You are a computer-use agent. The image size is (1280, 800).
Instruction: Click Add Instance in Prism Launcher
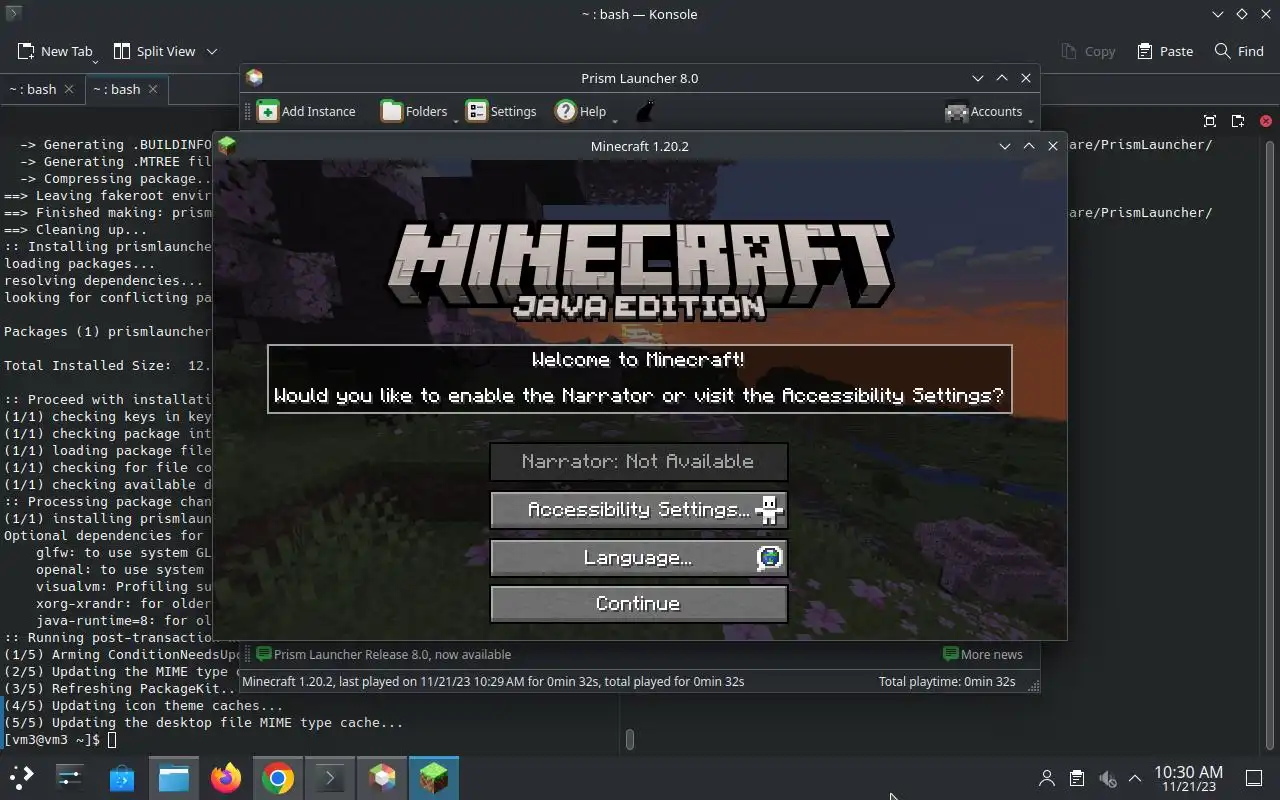click(x=306, y=111)
